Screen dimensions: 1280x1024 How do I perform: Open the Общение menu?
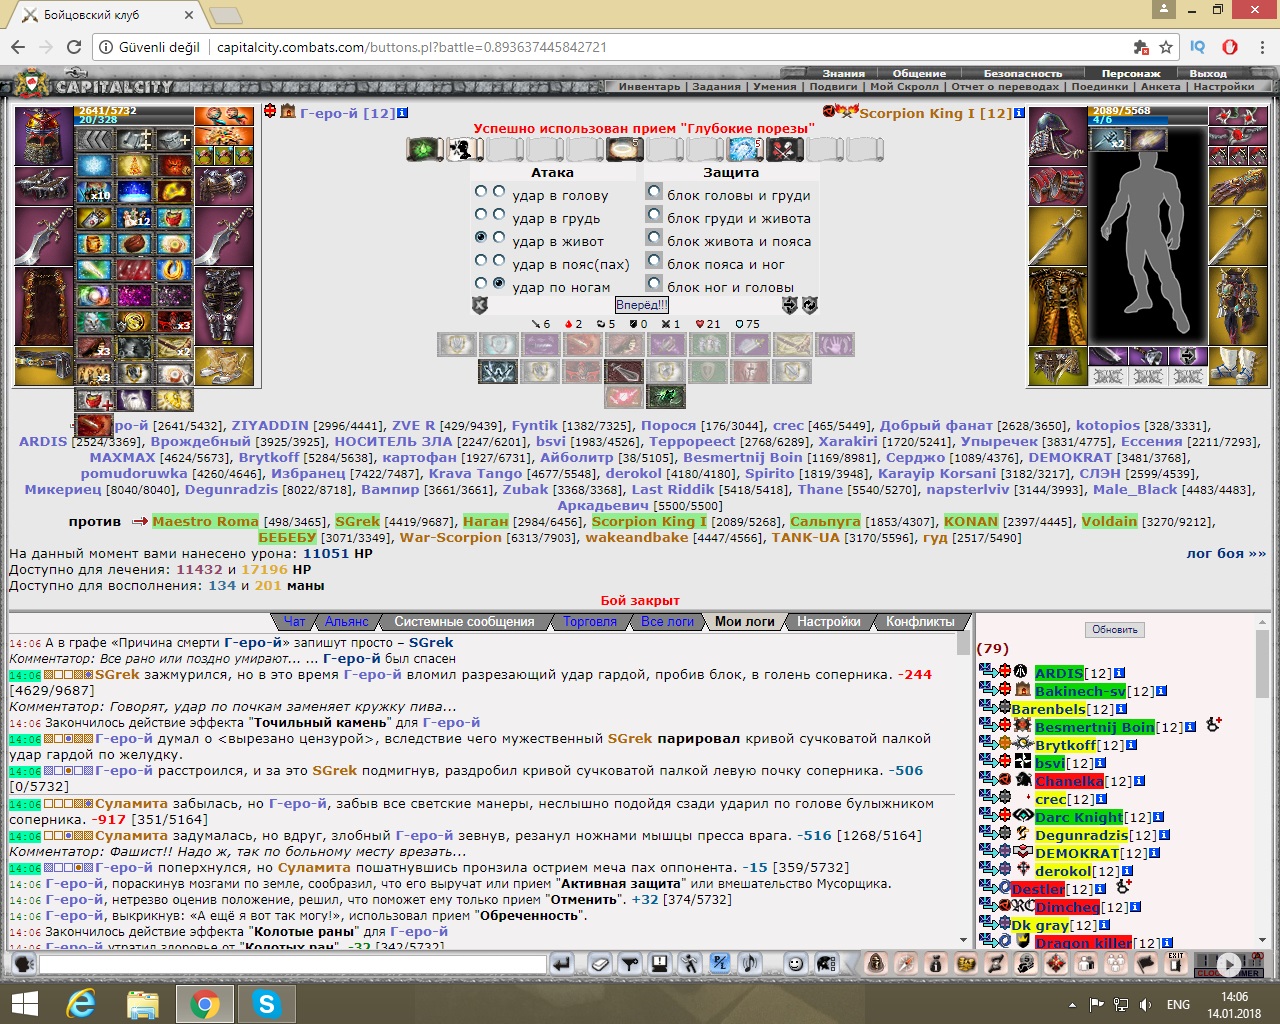click(919, 73)
